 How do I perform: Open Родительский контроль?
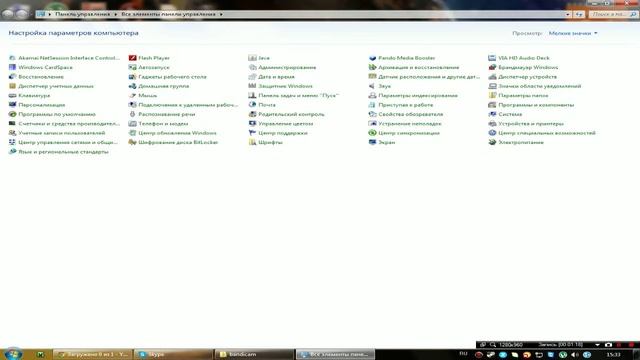click(x=291, y=114)
